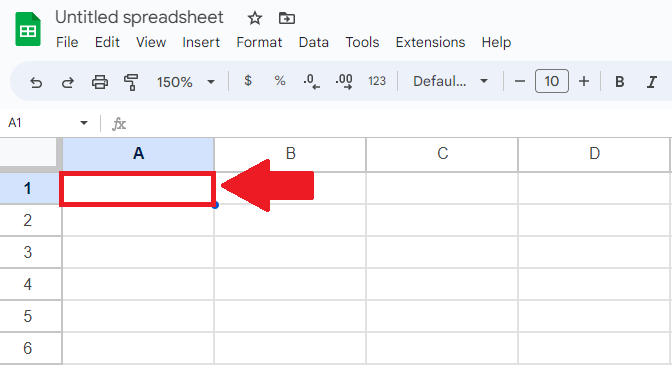Click the Move to folder icon

[287, 18]
